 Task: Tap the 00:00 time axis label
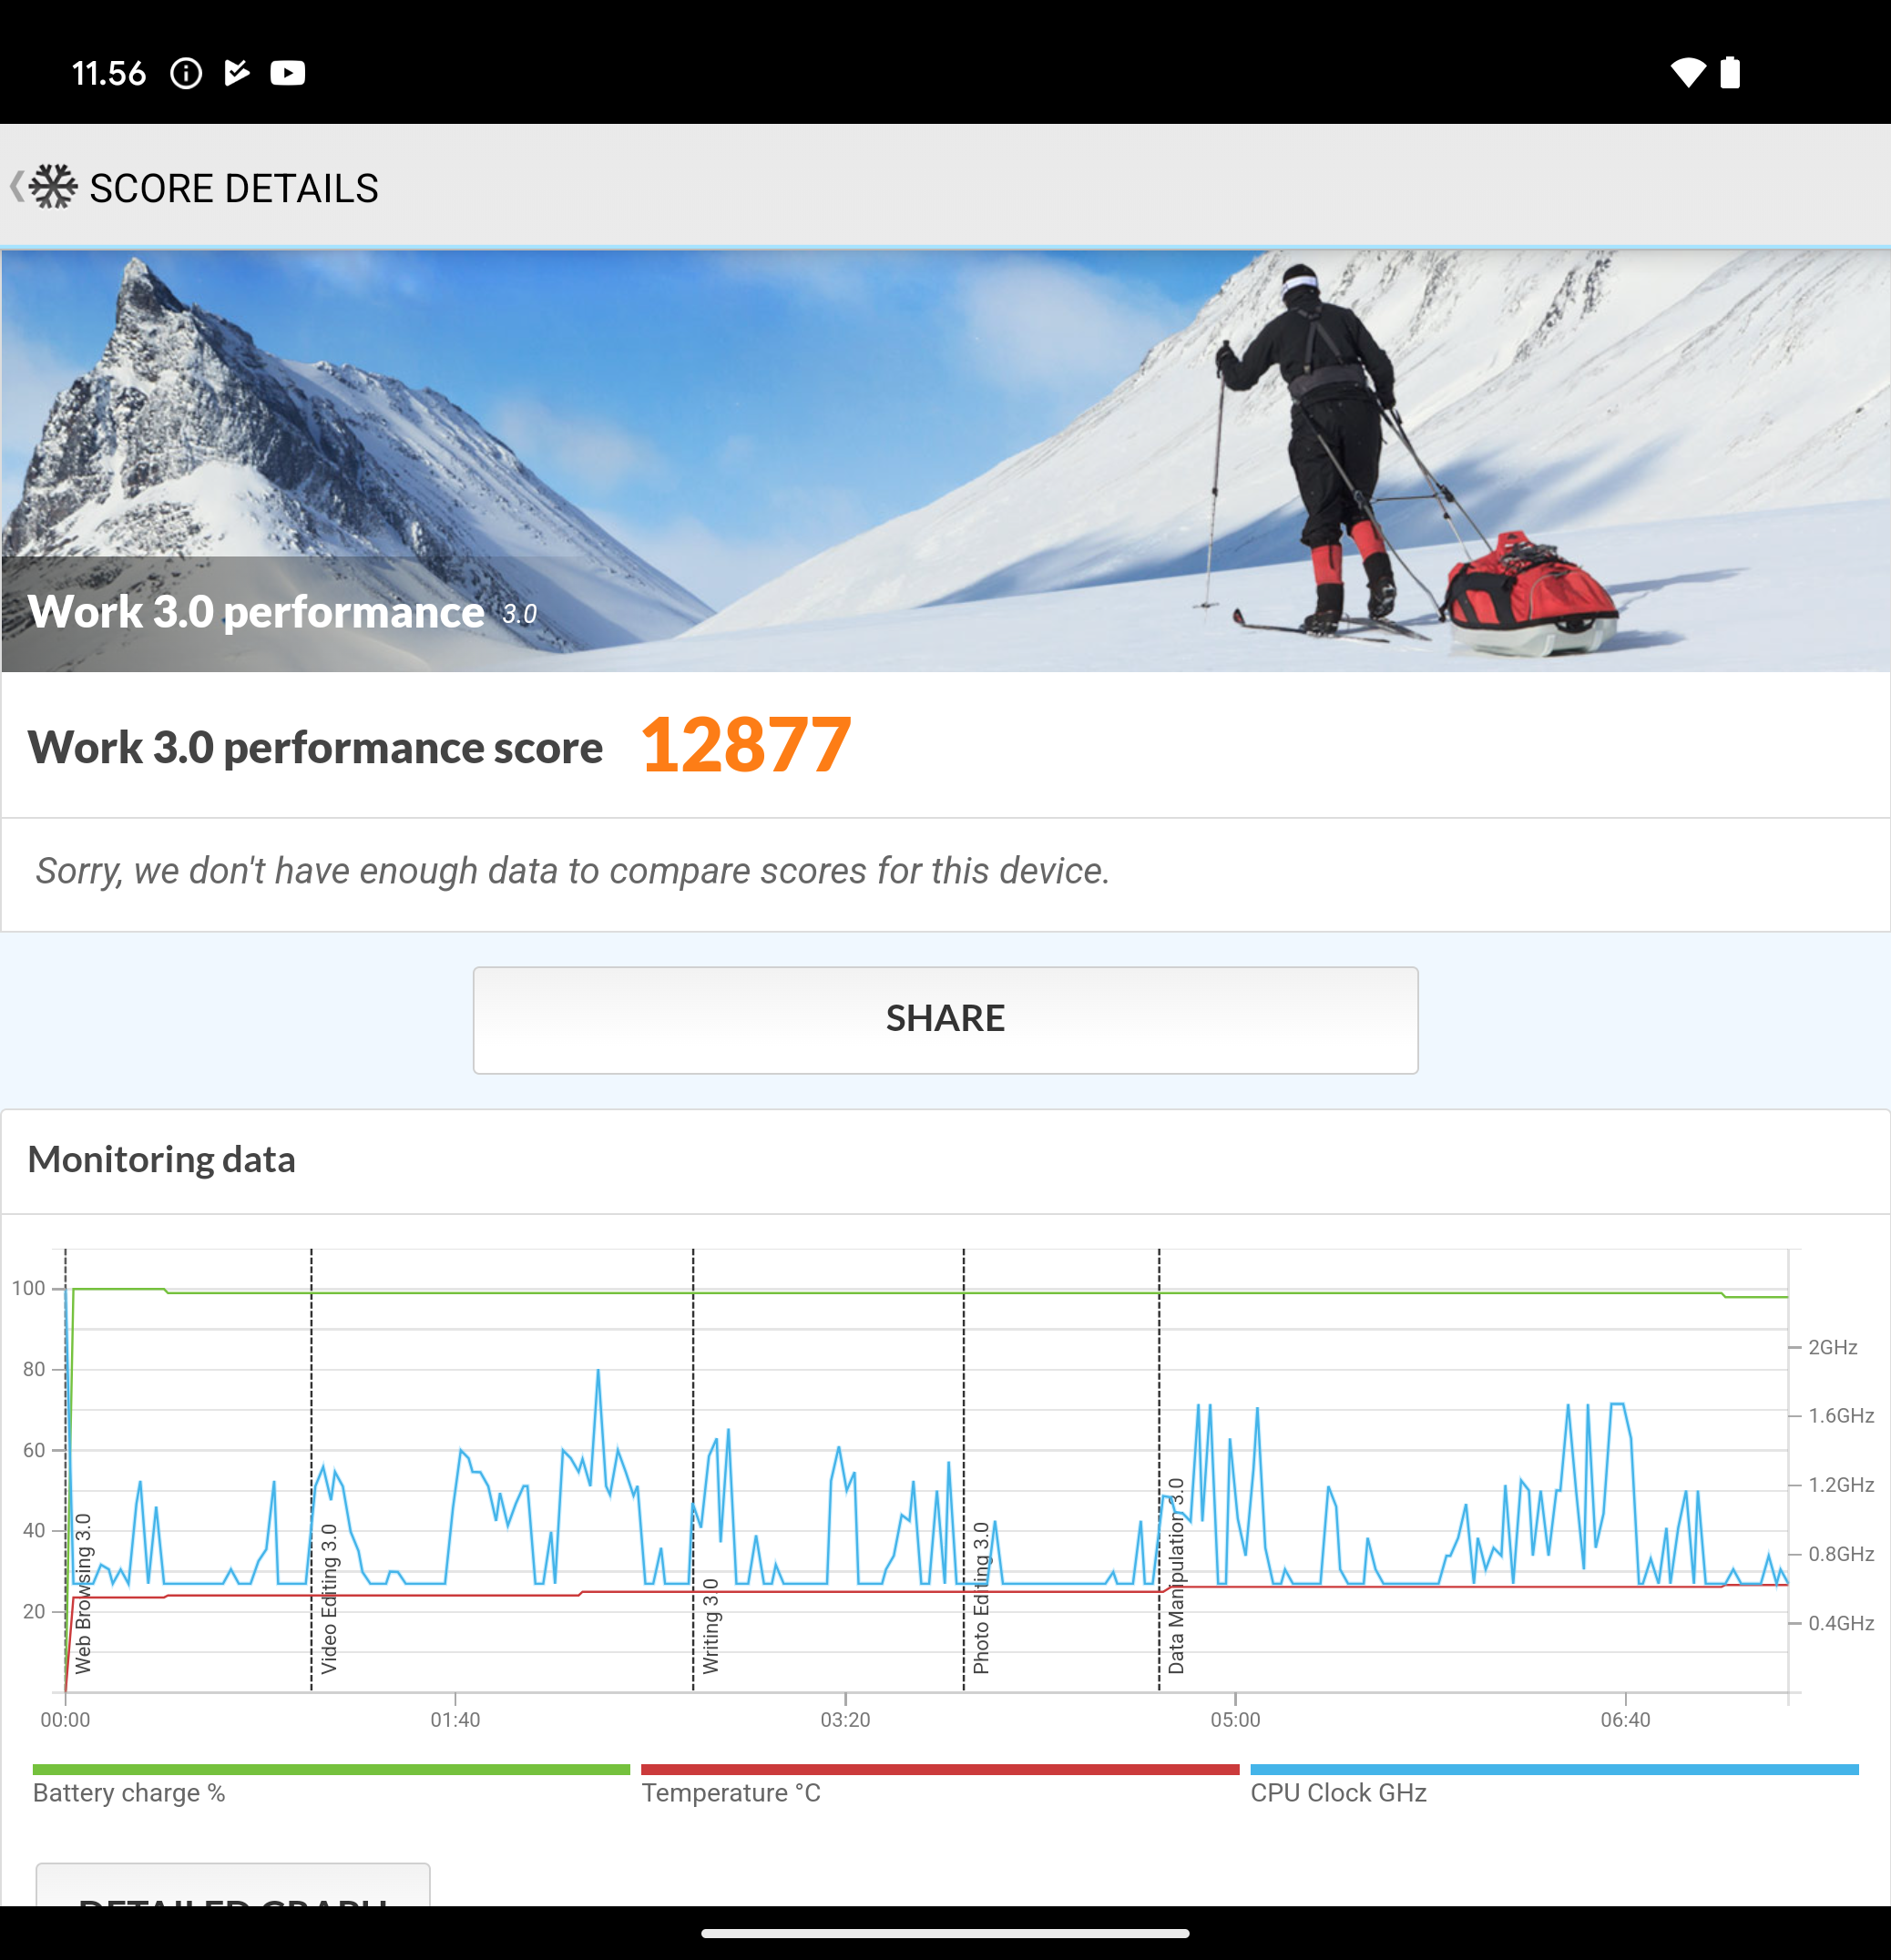(65, 1720)
